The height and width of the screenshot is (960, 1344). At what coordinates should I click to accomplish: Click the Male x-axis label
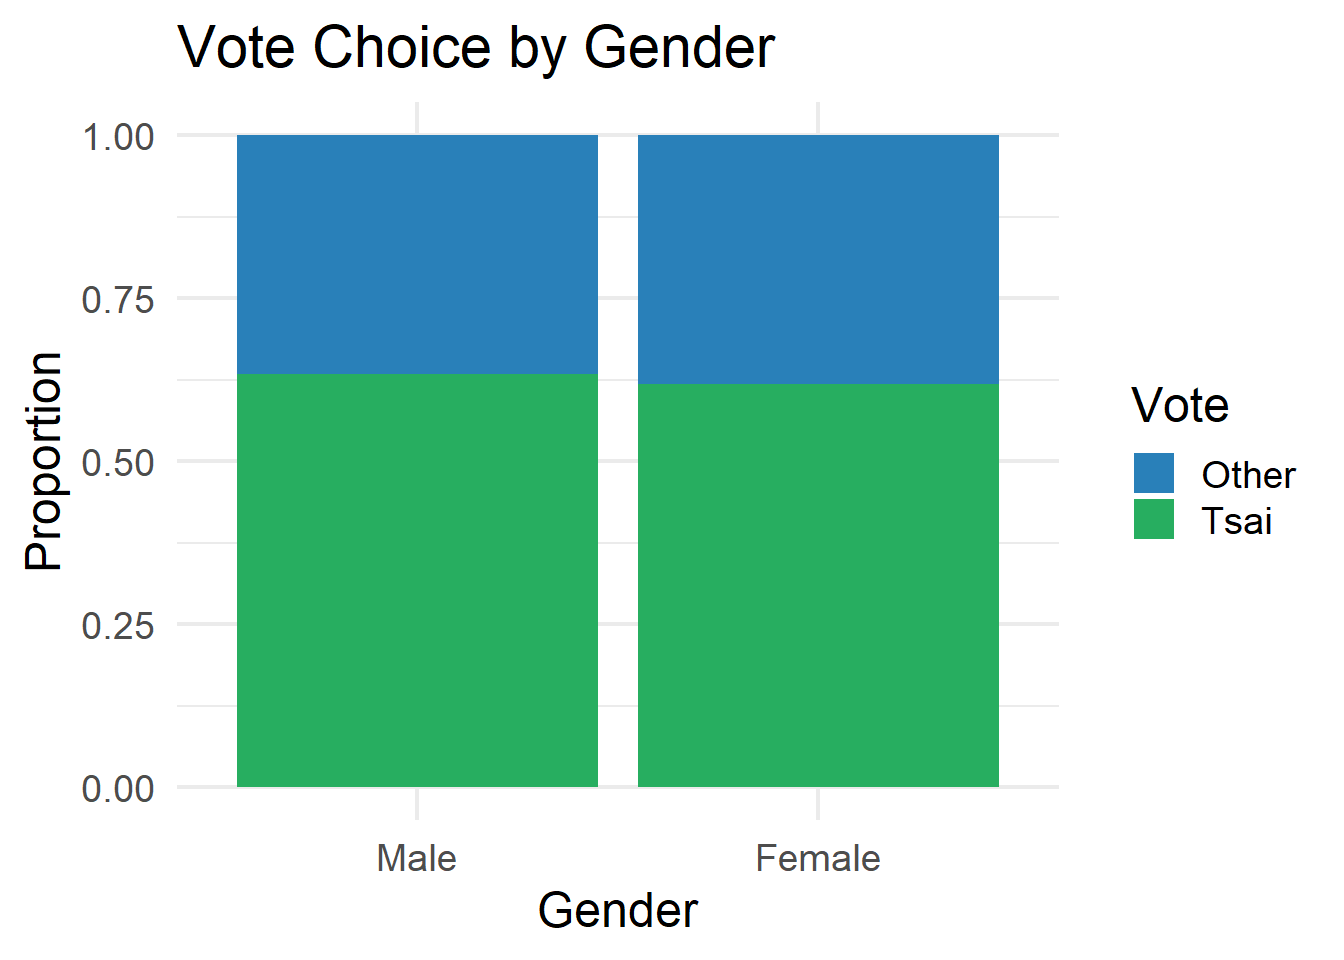pos(416,858)
